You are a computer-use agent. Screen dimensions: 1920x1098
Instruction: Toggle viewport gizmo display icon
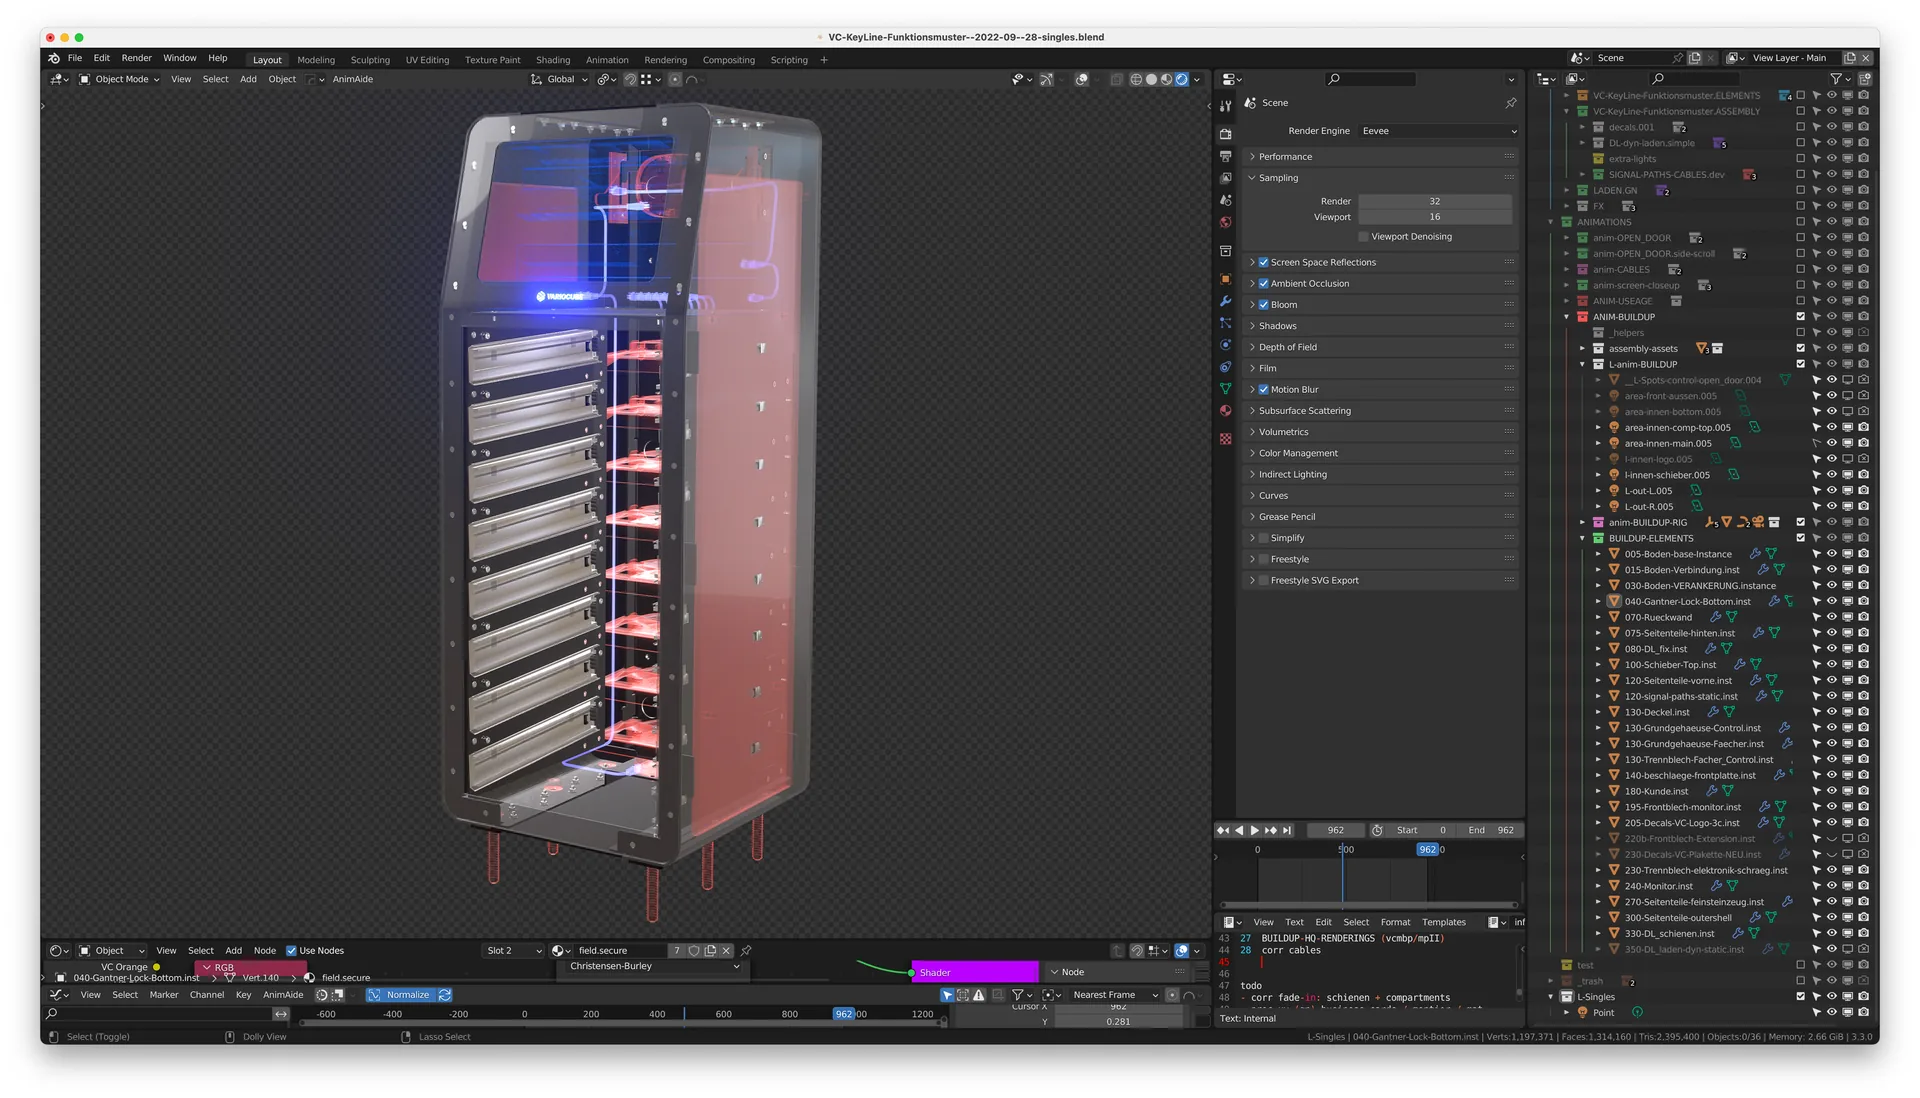[x=1046, y=79]
